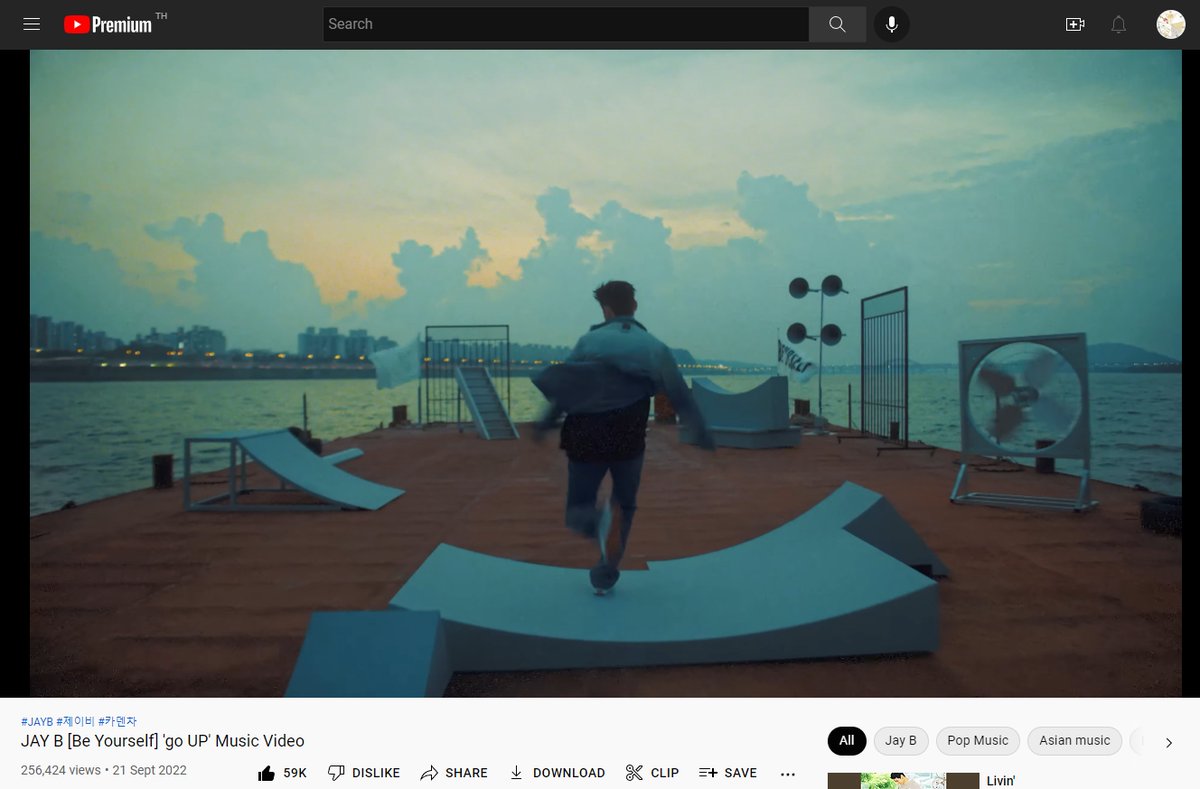Click the magnifier search button
The height and width of the screenshot is (789, 1200).
point(838,24)
